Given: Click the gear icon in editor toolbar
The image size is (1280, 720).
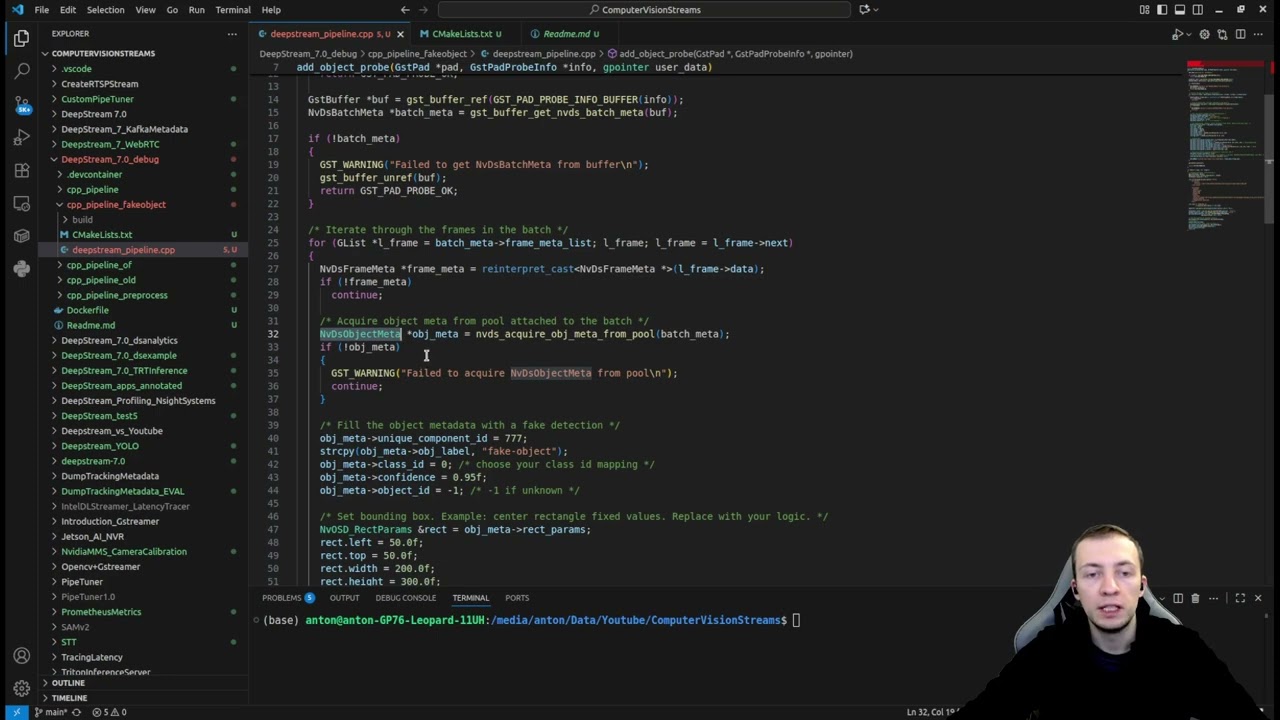Looking at the screenshot, I should pyautogui.click(x=1205, y=34).
